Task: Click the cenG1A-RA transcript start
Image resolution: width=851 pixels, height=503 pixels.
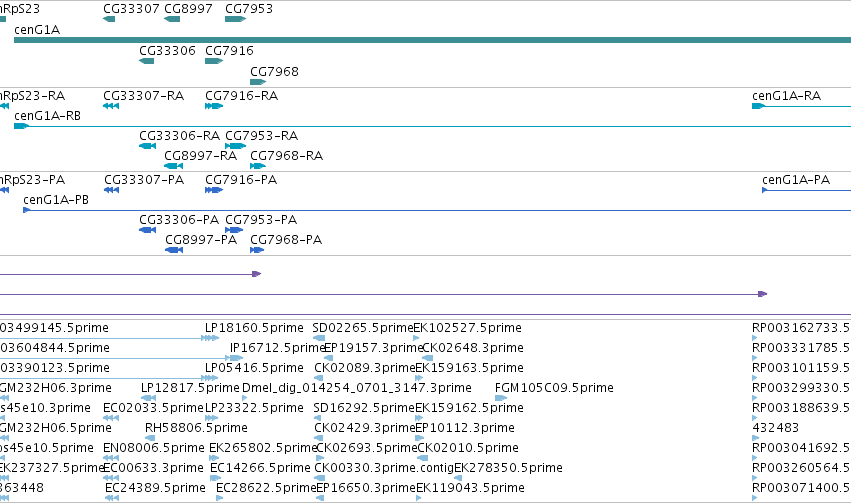Action: click(759, 106)
